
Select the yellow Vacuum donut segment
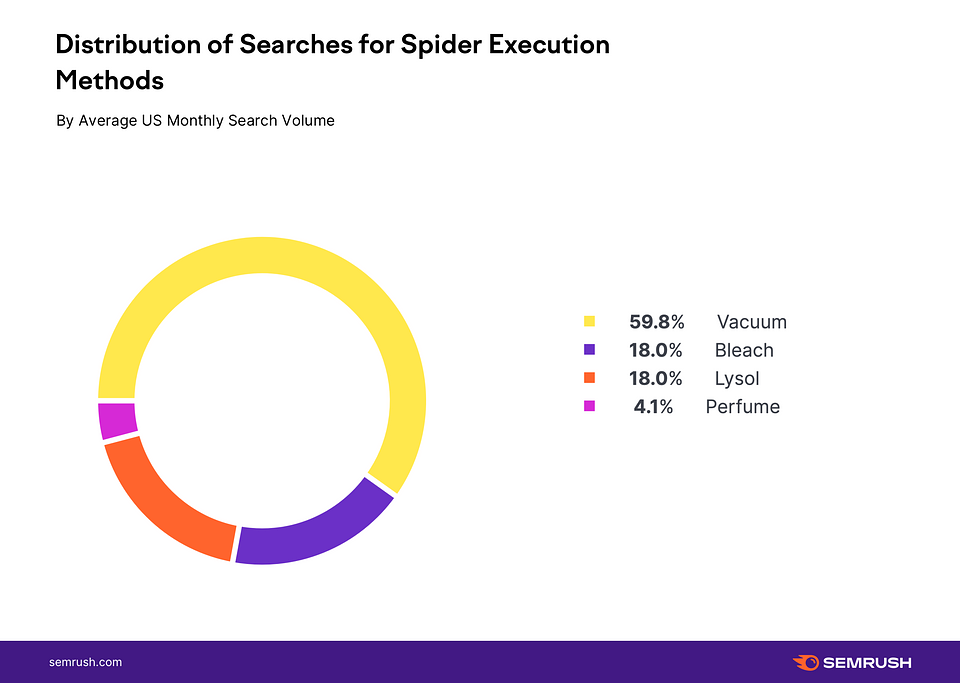(300, 262)
